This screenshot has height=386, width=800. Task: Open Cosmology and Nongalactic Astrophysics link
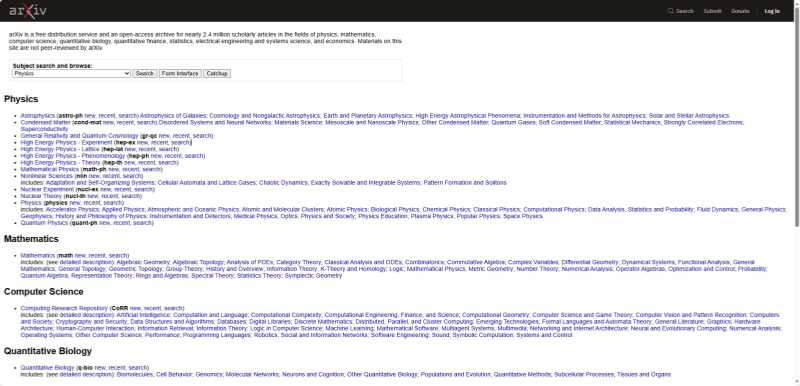(265, 116)
